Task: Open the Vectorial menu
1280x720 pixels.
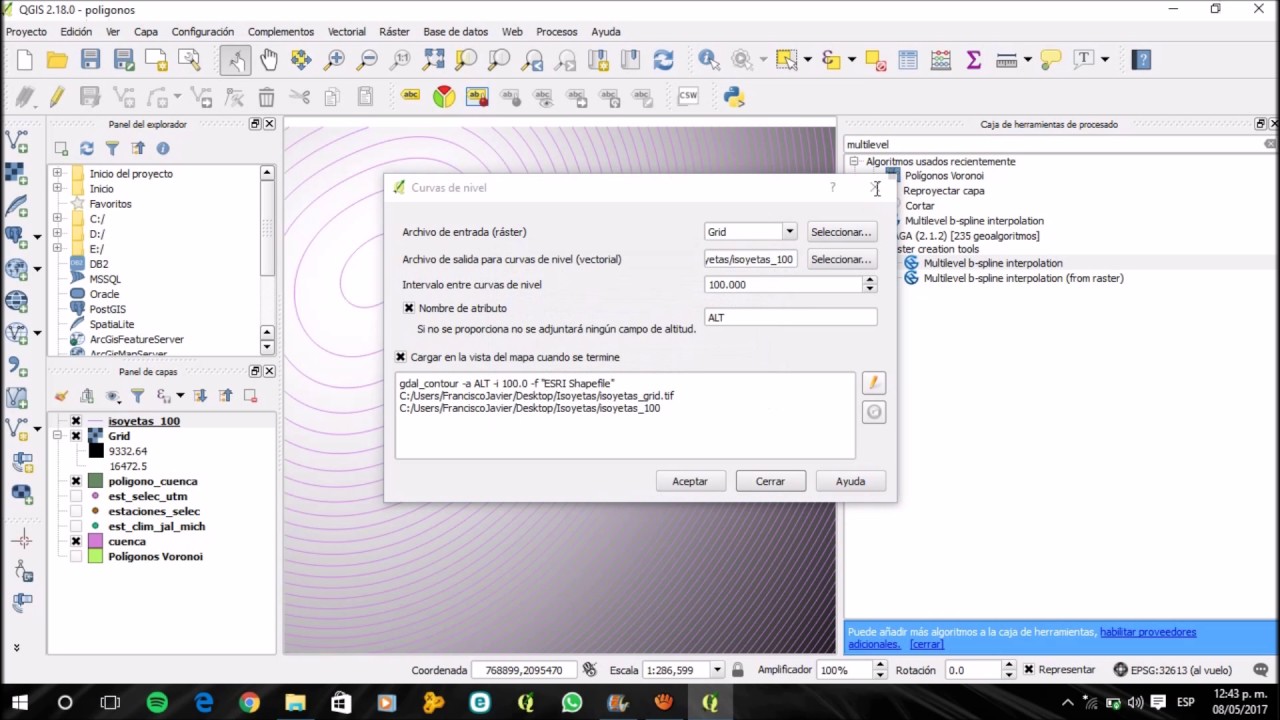Action: pyautogui.click(x=347, y=32)
